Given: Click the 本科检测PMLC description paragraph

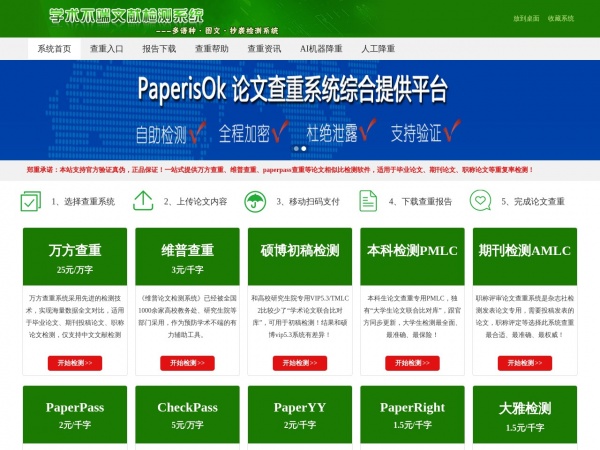Looking at the screenshot, I should [x=412, y=316].
